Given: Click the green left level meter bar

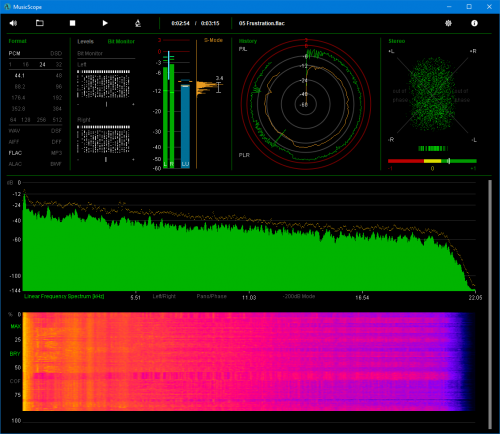Looking at the screenshot, I should [165, 117].
